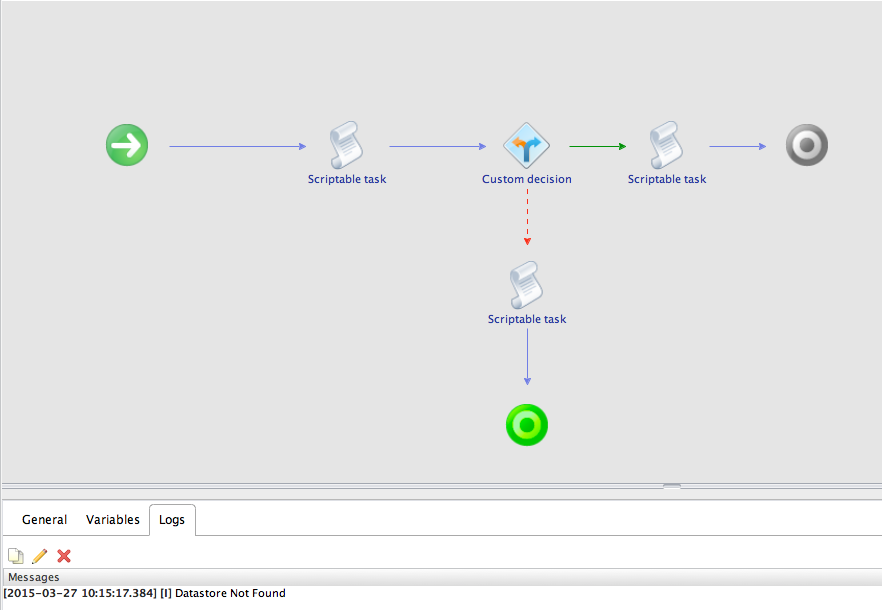Click the green start arrow node
Screen dimensions: 882x610
pos(127,145)
